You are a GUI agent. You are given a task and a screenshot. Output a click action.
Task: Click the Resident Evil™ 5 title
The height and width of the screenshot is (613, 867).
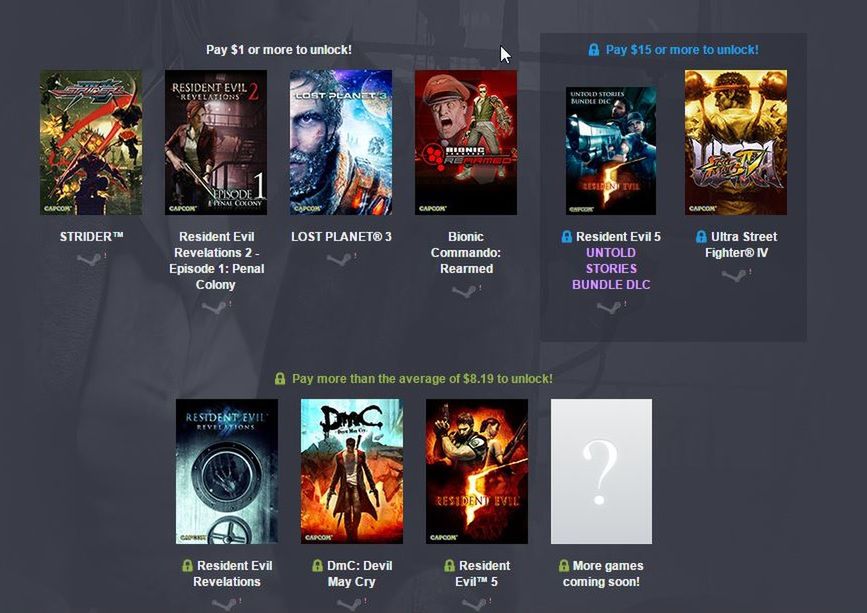[482, 574]
